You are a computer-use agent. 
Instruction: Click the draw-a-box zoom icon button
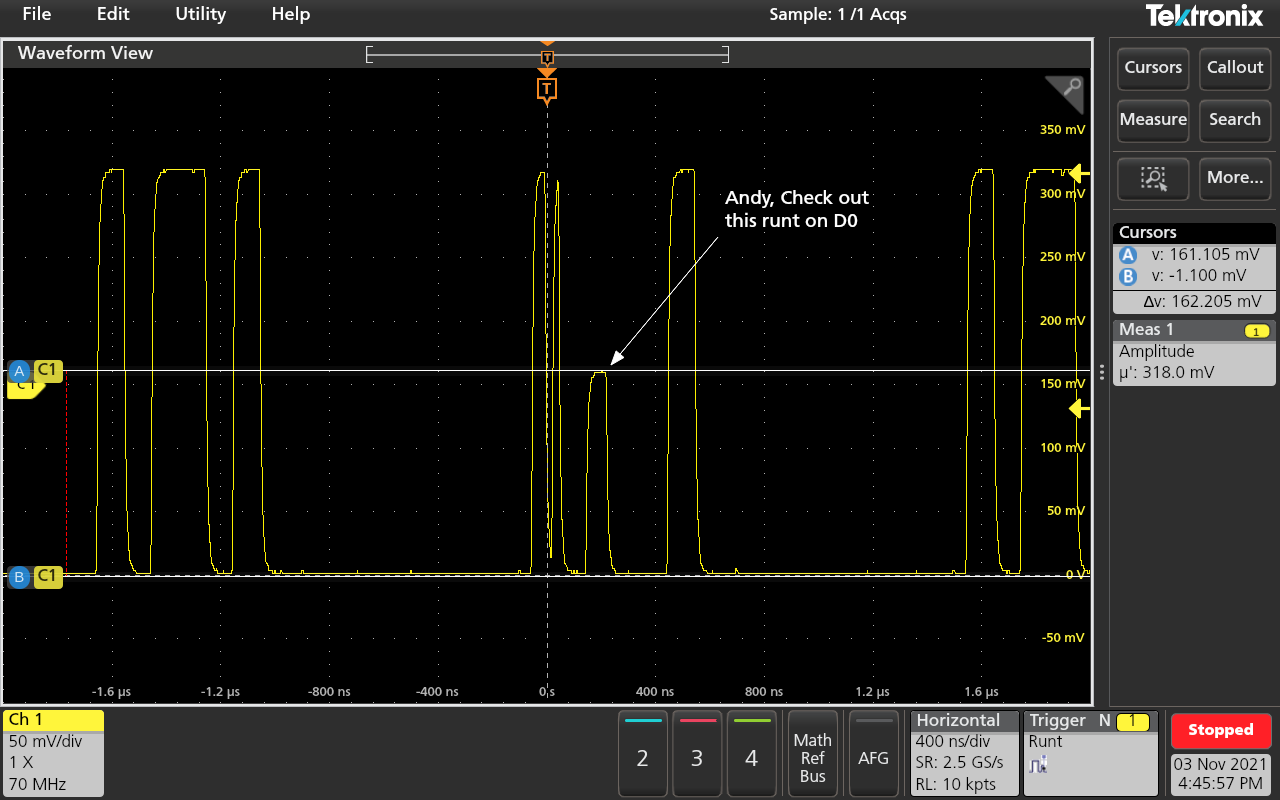point(1153,178)
